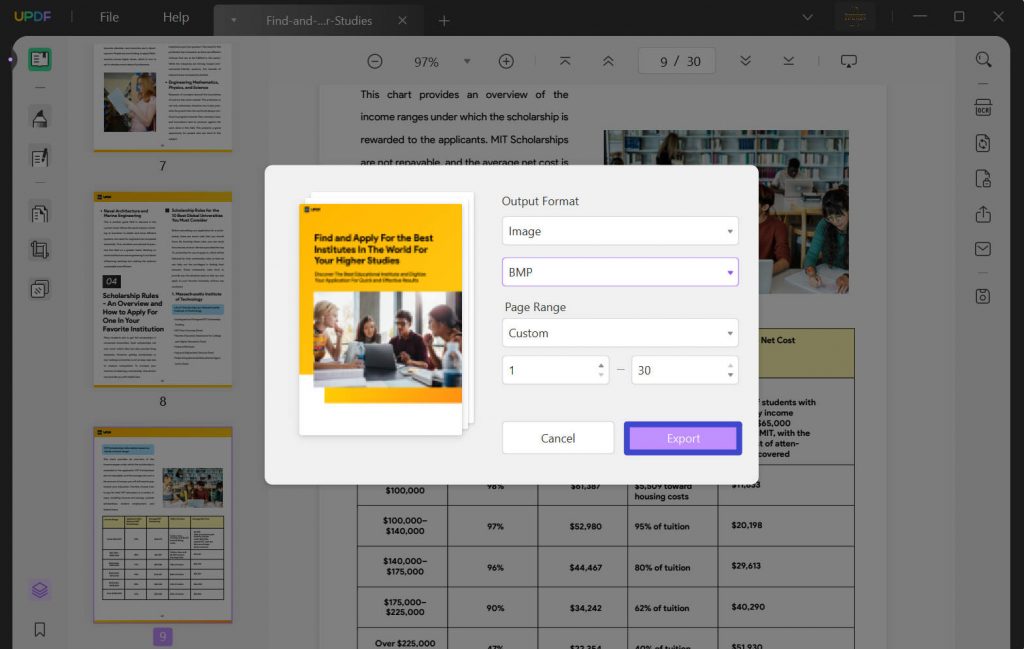Viewport: 1024px width, 649px height.
Task: Open the OCR tool
Action: pyautogui.click(x=983, y=107)
